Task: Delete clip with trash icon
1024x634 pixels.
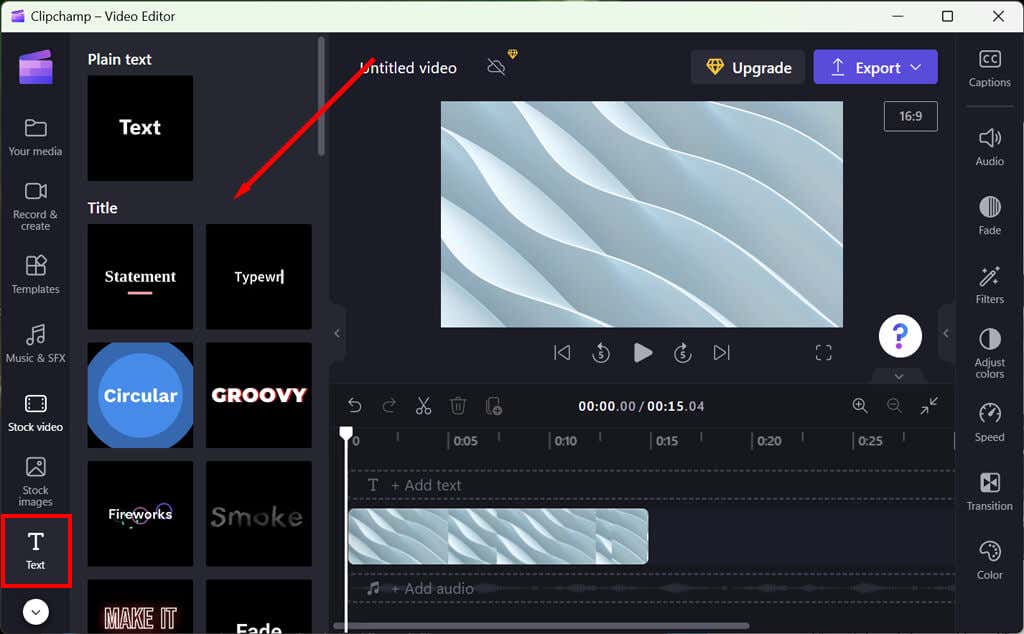Action: click(x=458, y=405)
